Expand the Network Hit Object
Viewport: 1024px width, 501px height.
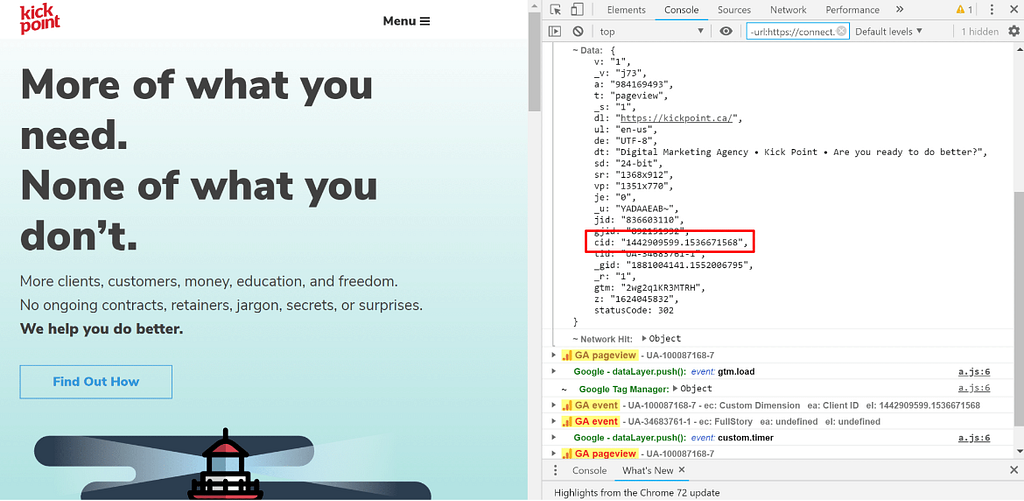[x=644, y=338]
